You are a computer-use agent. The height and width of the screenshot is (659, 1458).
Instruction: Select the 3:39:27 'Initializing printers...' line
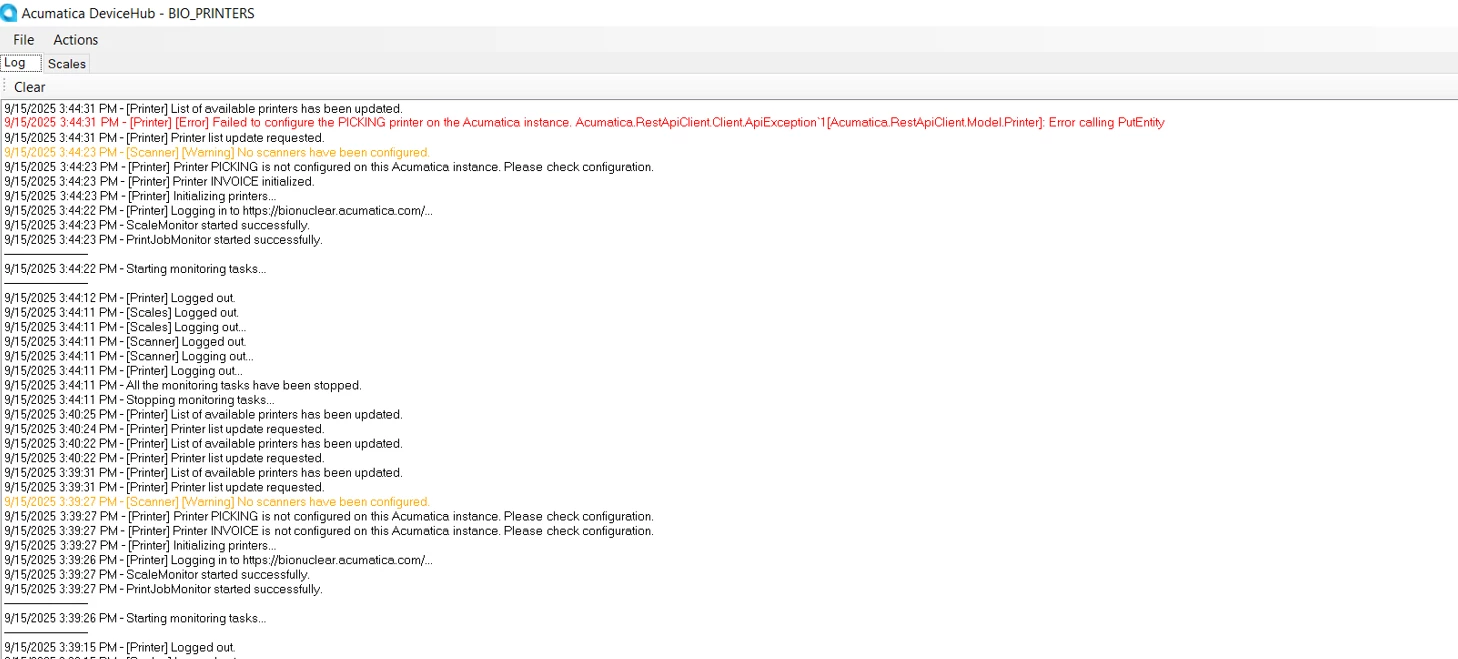pyautogui.click(x=140, y=546)
